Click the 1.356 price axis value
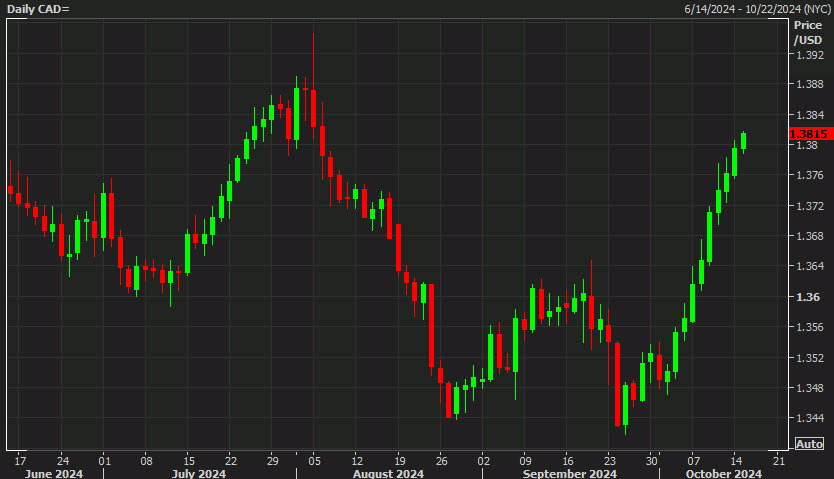This screenshot has width=834, height=479. (x=809, y=327)
